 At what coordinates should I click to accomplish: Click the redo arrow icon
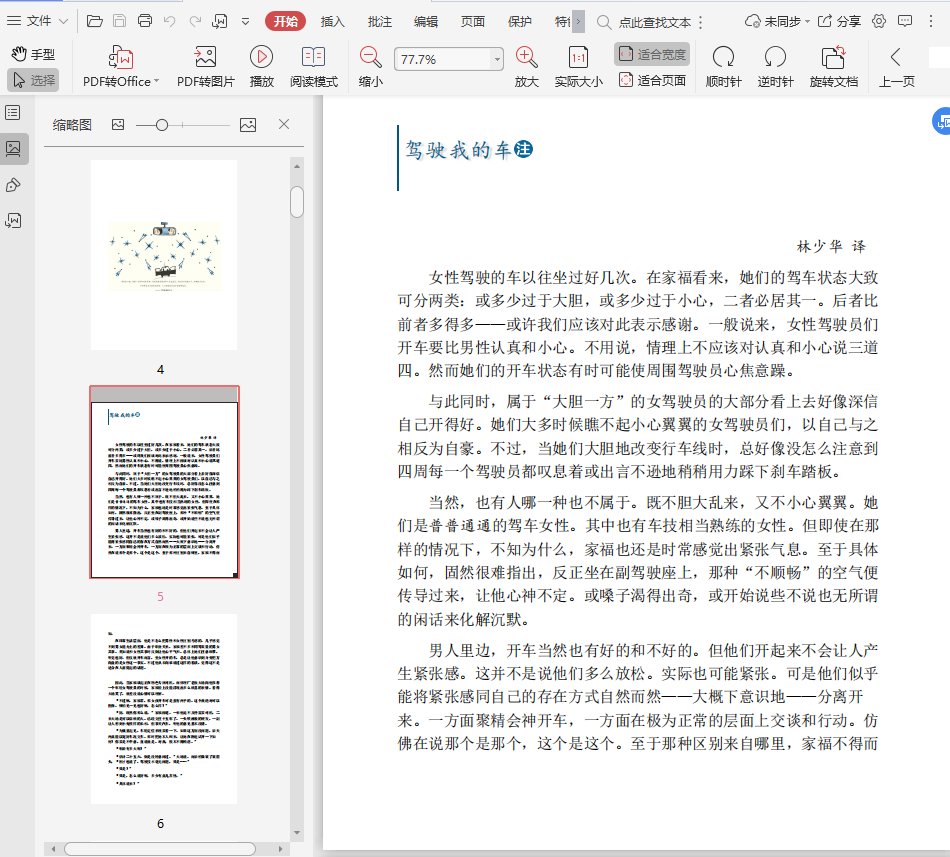195,21
